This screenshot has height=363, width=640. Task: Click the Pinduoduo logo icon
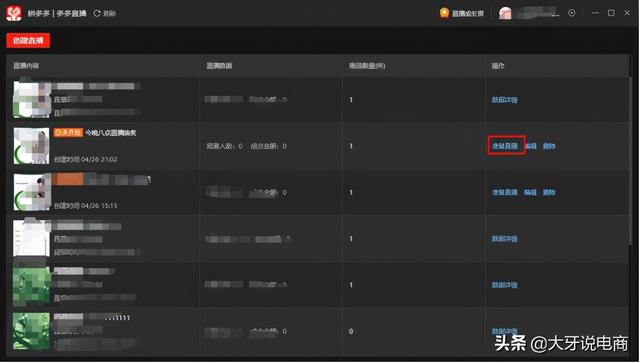coord(14,13)
